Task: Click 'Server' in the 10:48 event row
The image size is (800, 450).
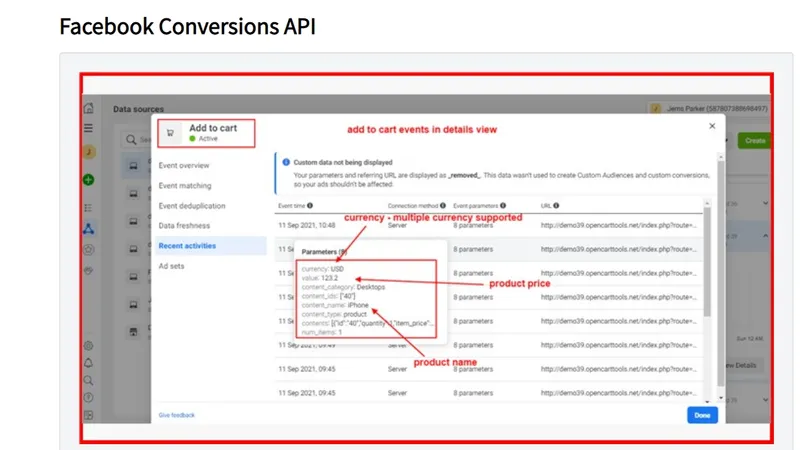Action: pos(397,225)
